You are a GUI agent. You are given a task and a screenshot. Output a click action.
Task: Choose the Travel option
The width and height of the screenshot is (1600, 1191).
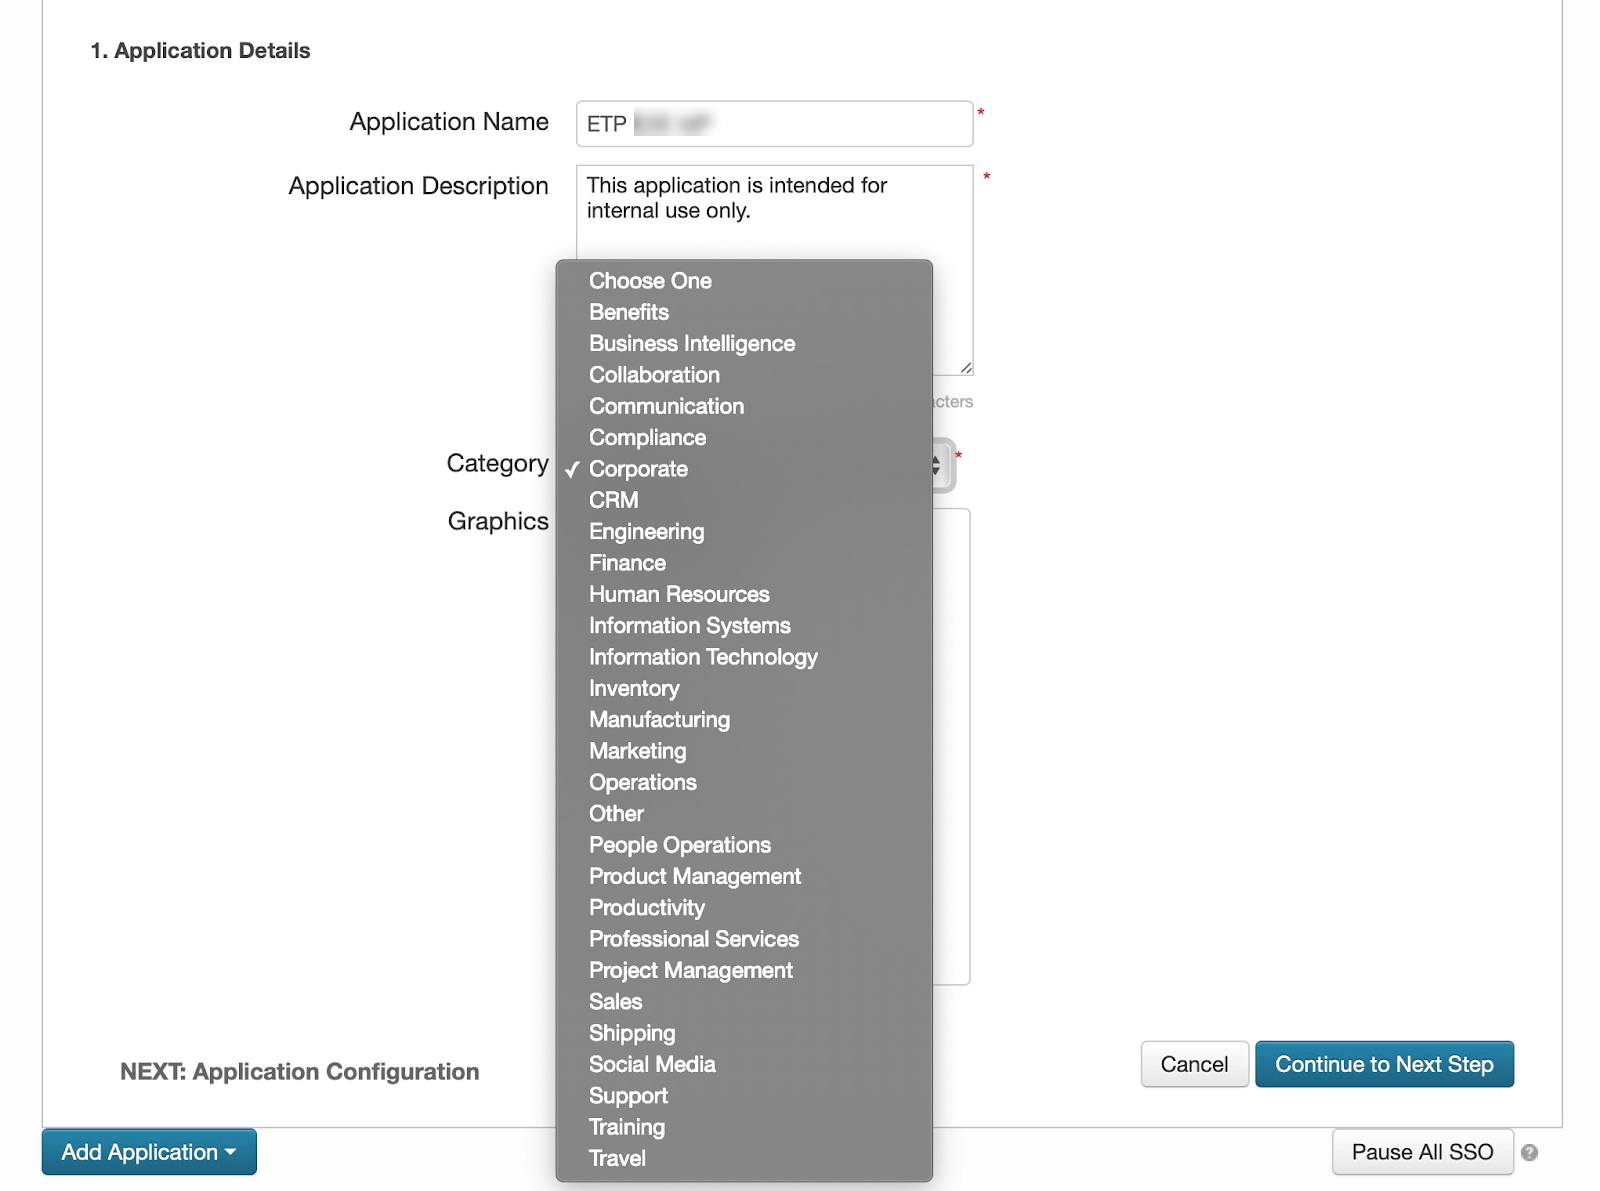coord(617,1158)
